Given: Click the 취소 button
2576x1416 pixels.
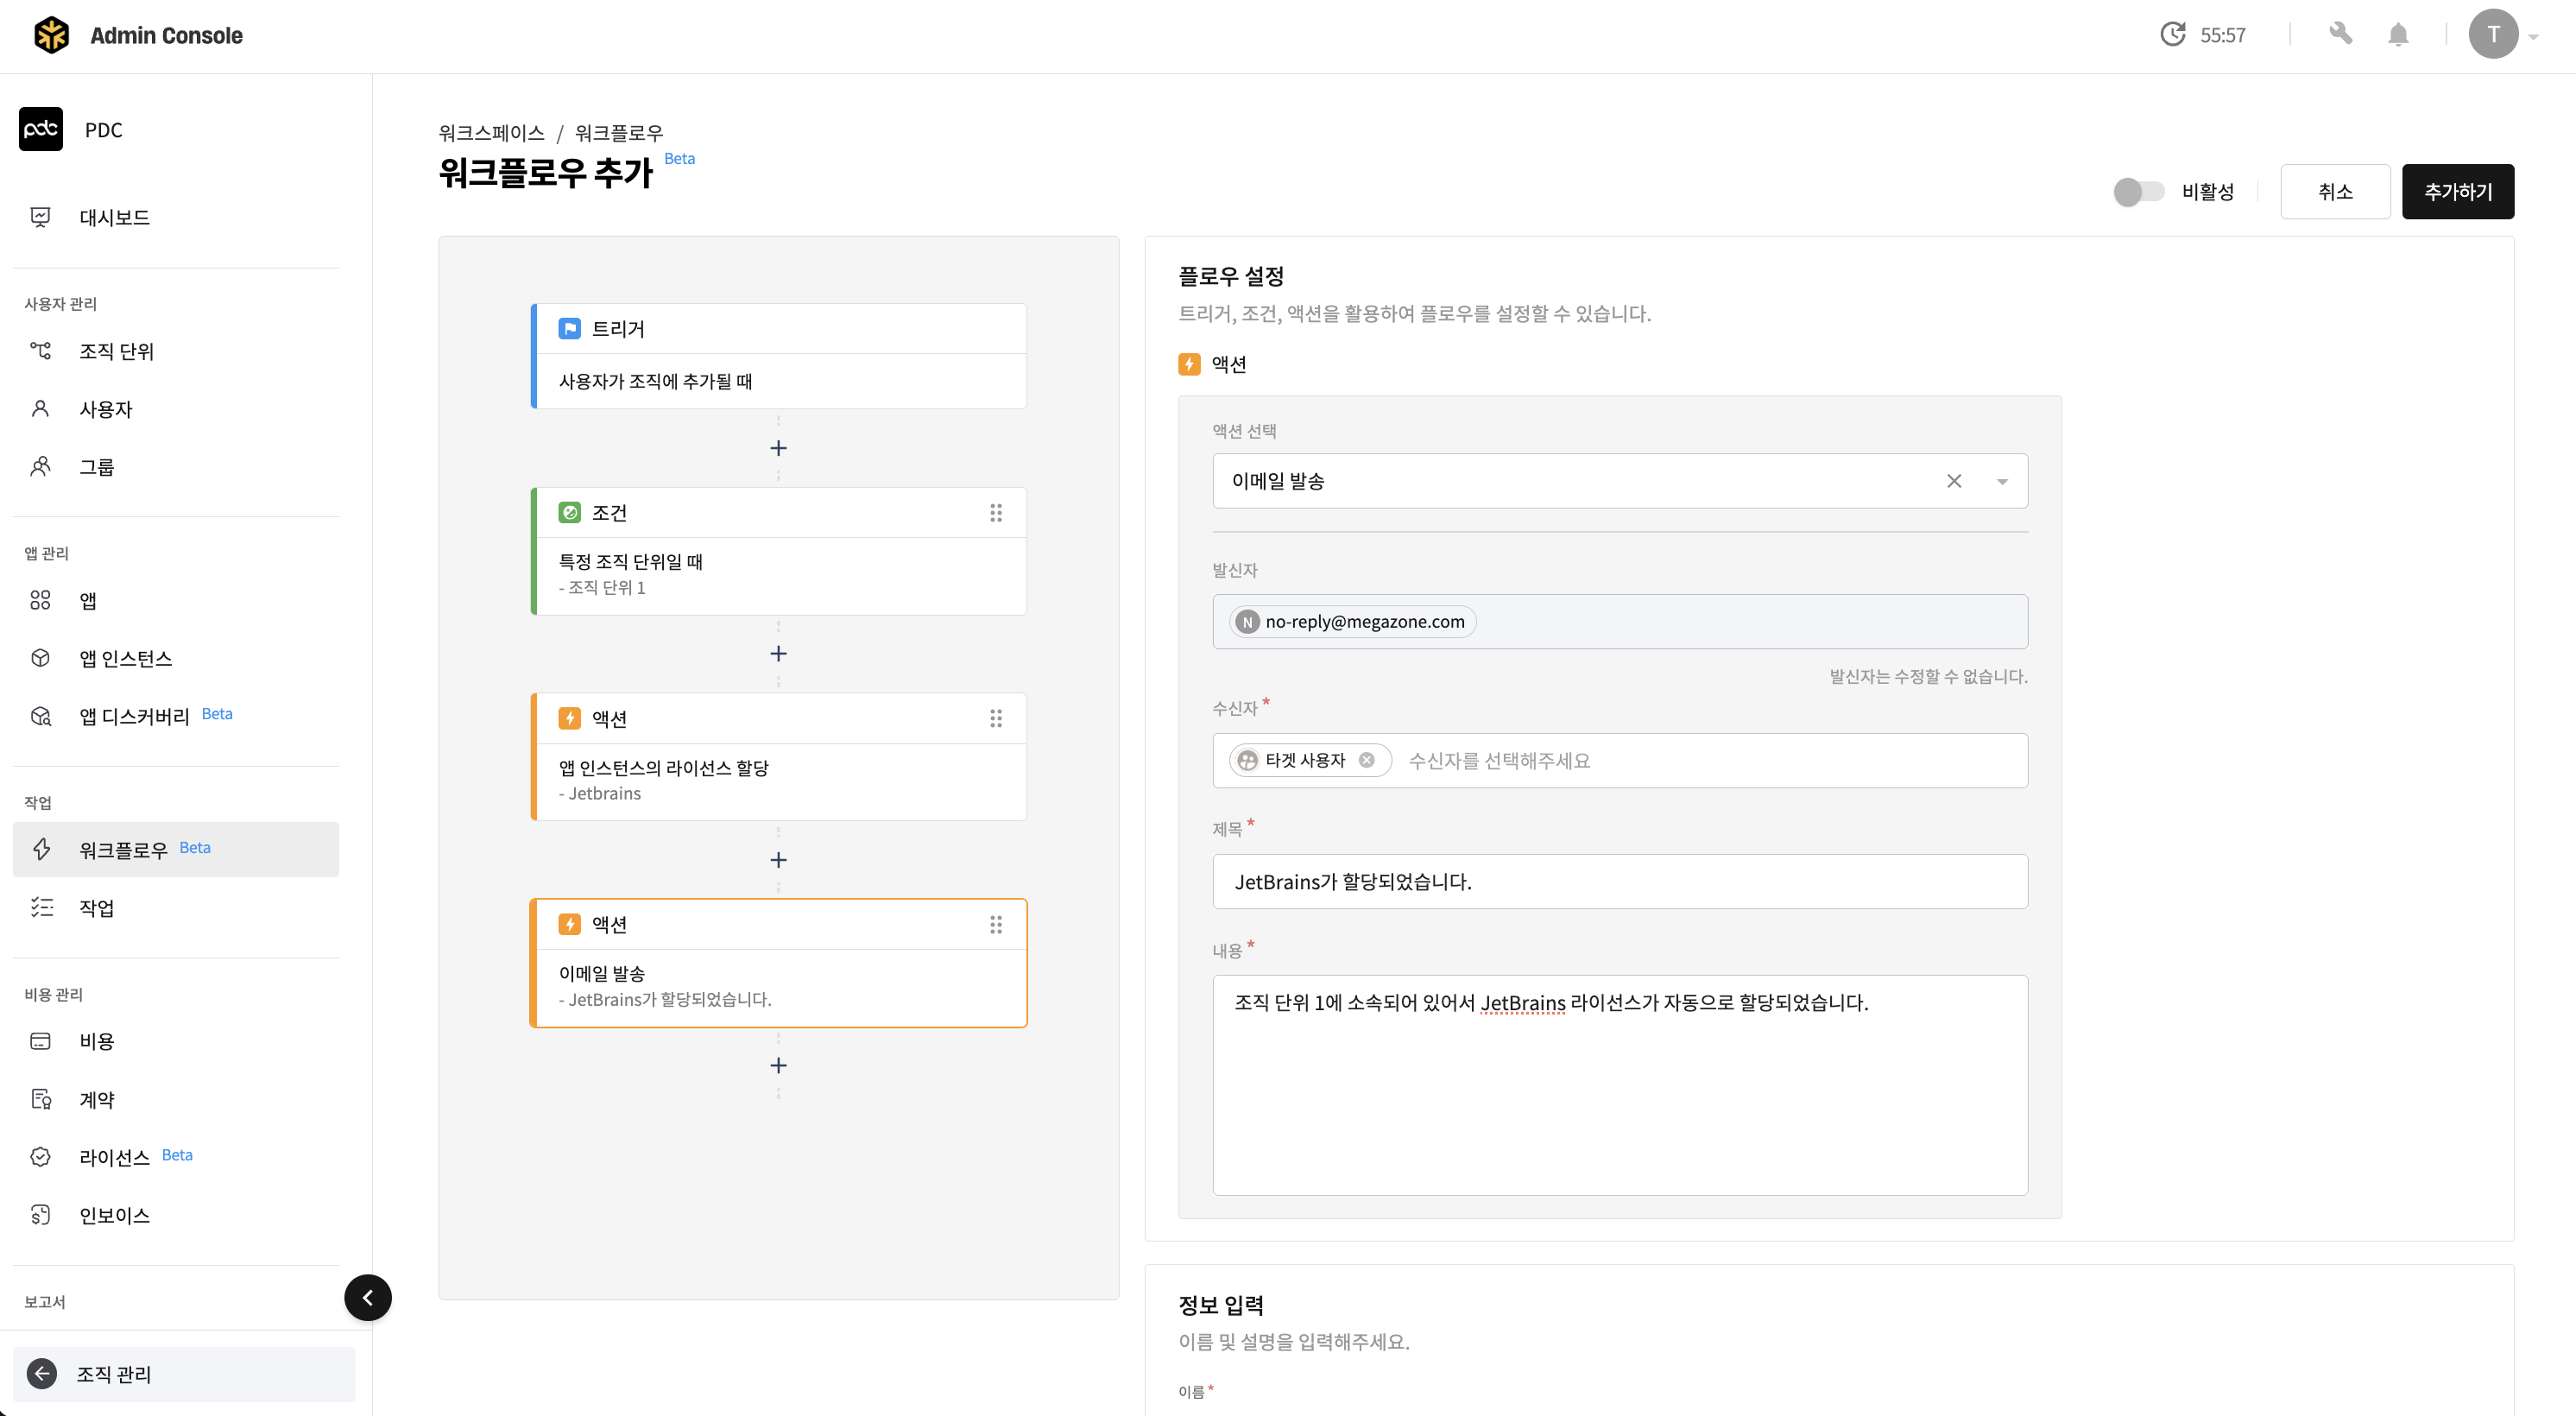Looking at the screenshot, I should click(2334, 192).
